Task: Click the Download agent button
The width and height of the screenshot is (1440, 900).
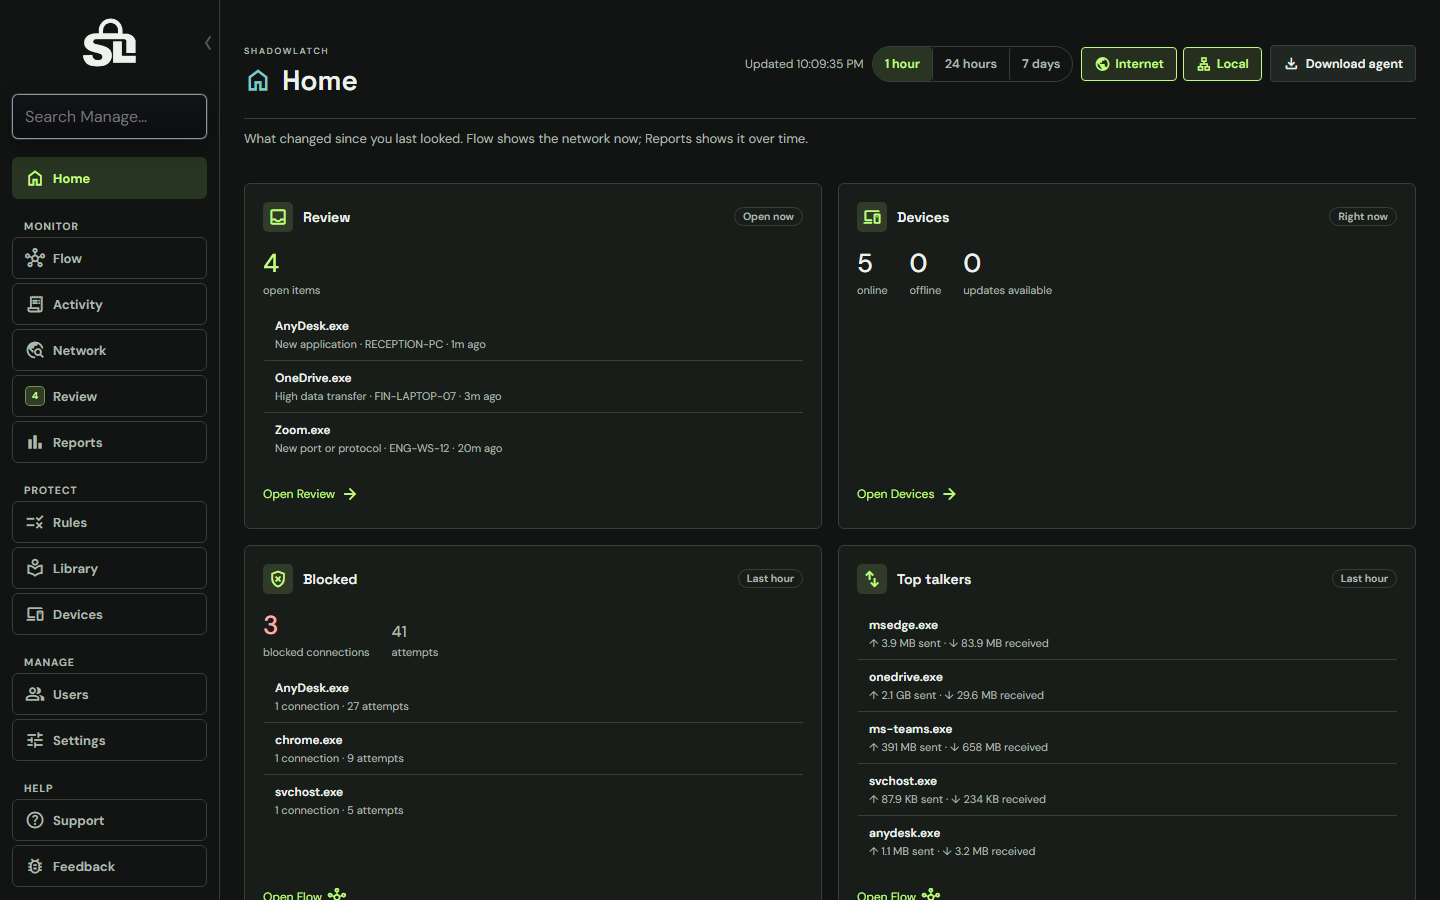Action: (x=1343, y=64)
